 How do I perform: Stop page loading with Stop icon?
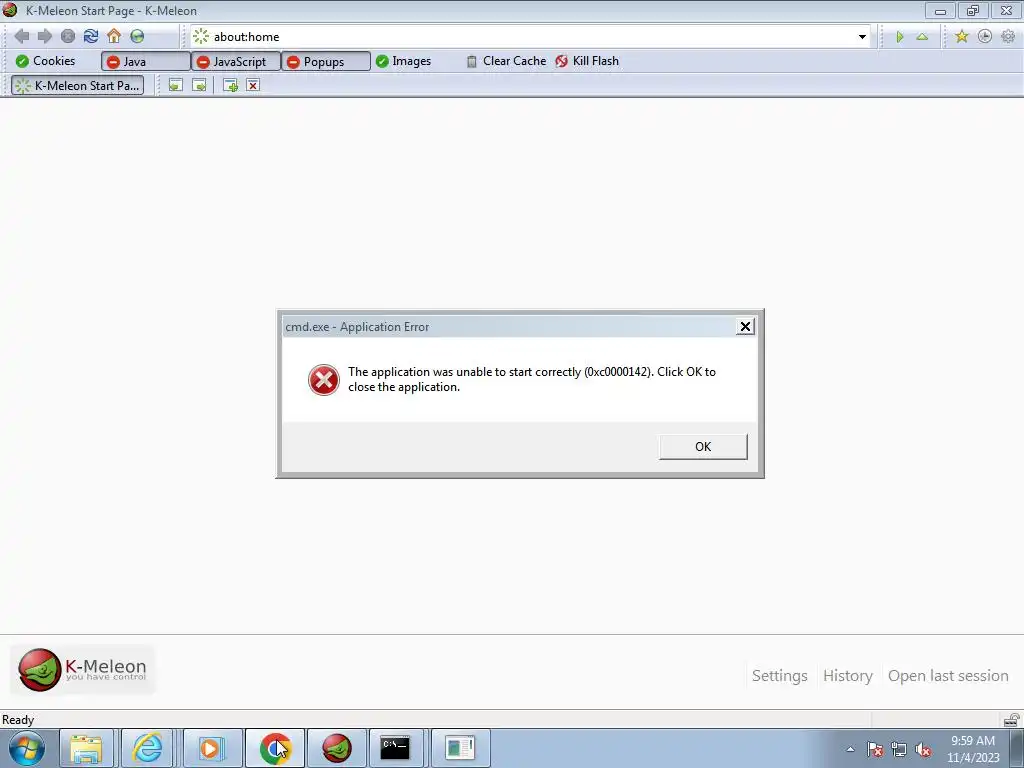tap(68, 36)
